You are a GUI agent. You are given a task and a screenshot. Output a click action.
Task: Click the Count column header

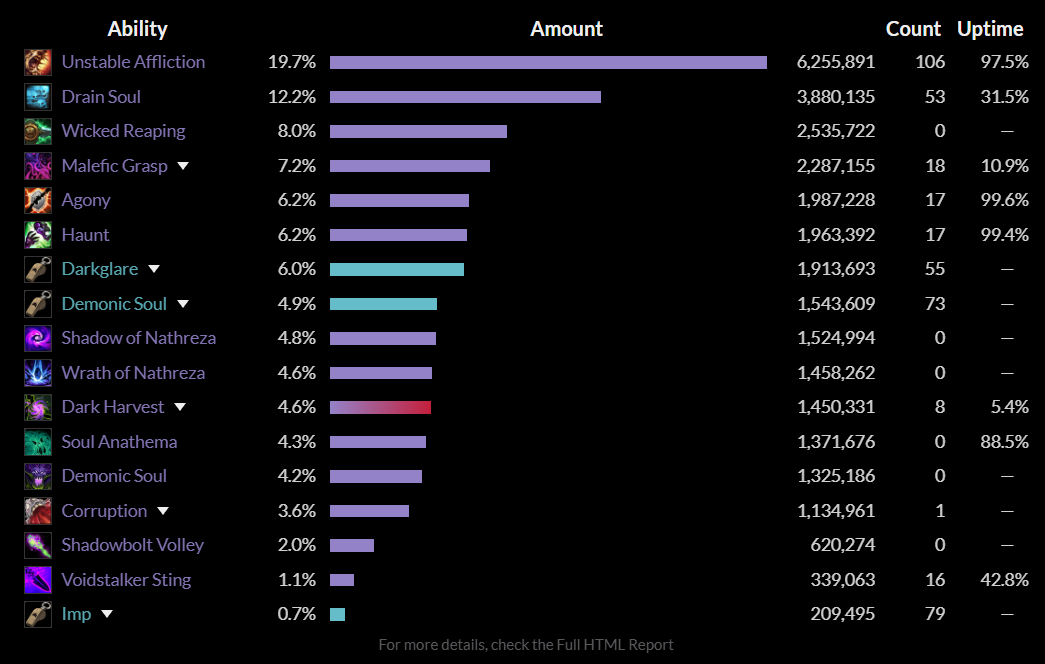pyautogui.click(x=913, y=29)
